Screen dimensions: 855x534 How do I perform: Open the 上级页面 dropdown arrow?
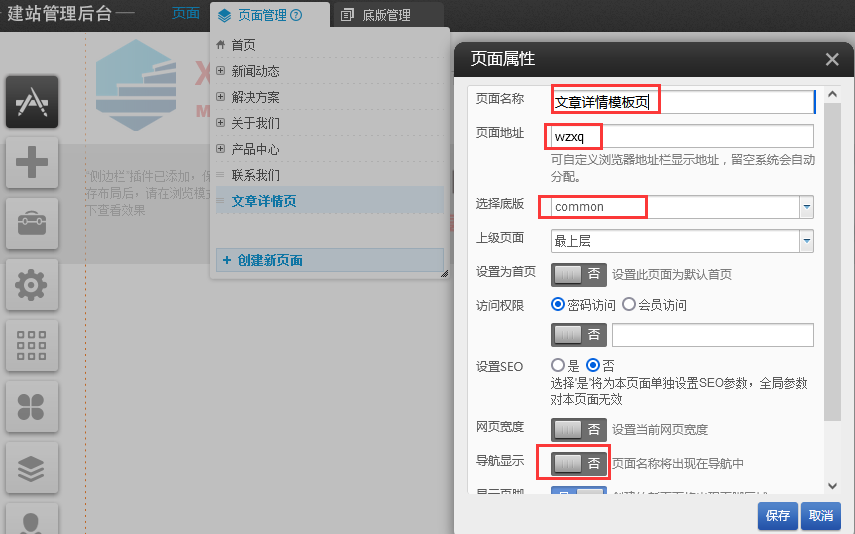[806, 241]
